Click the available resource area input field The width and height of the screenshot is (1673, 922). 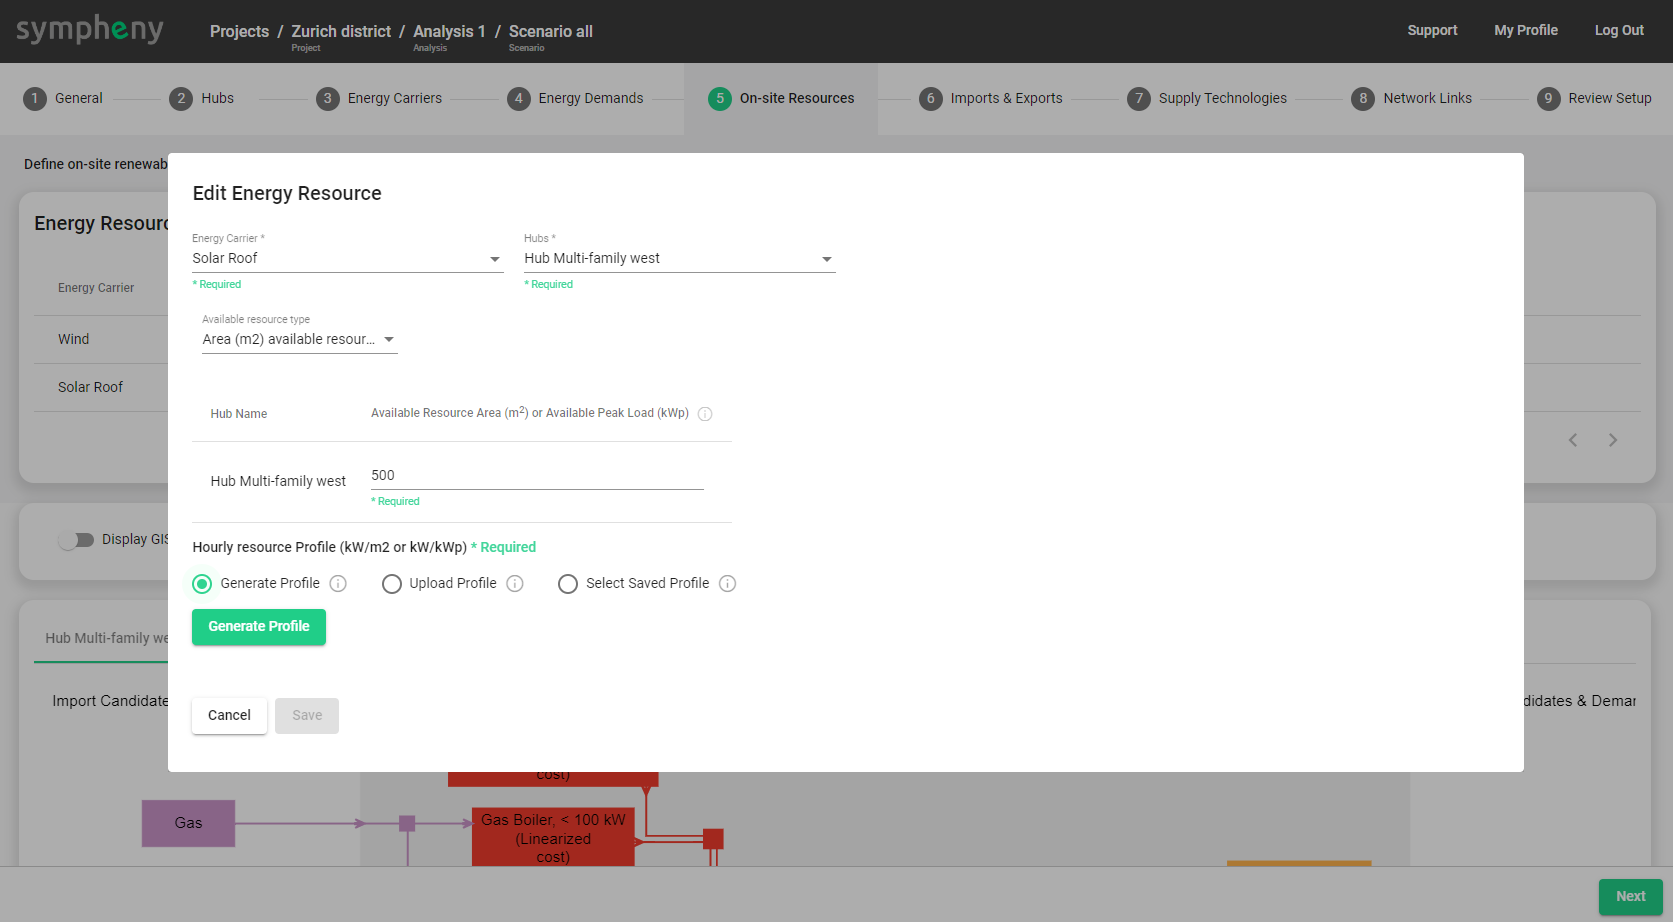click(x=537, y=476)
